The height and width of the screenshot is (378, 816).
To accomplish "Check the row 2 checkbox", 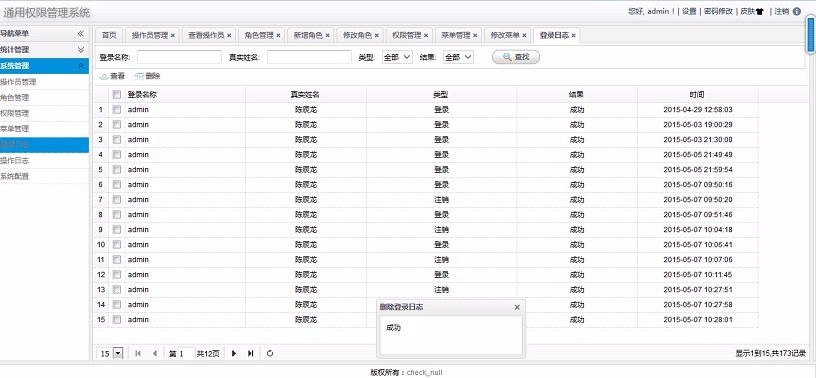I will pyautogui.click(x=117, y=124).
